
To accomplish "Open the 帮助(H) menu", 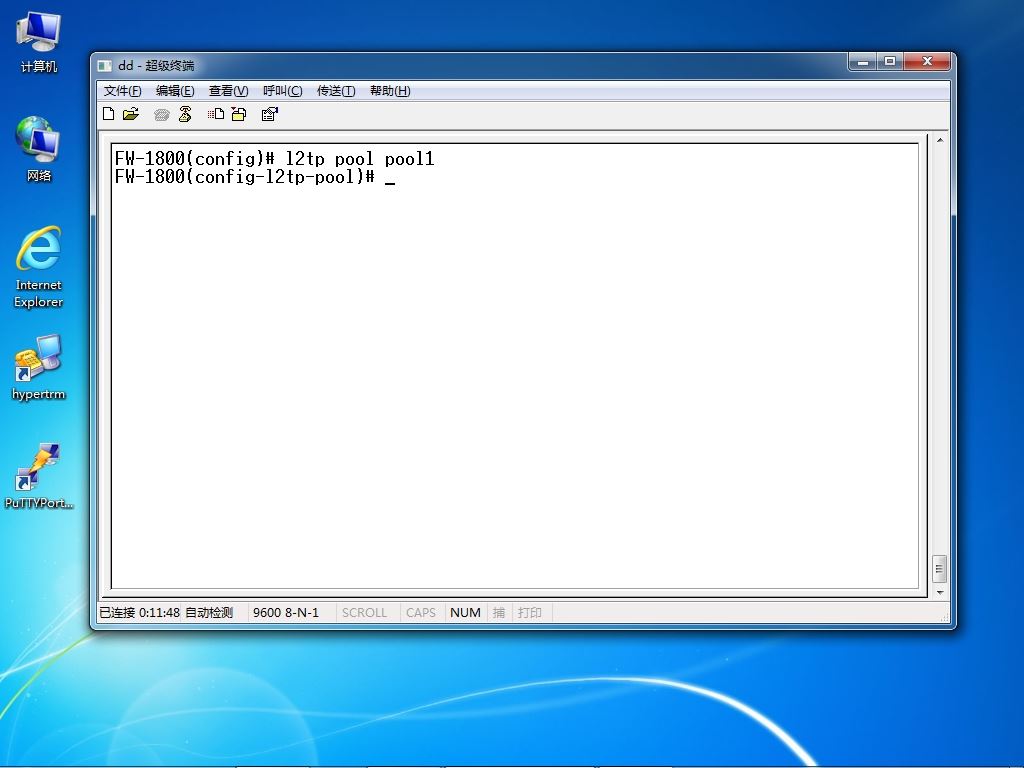I will (390, 91).
